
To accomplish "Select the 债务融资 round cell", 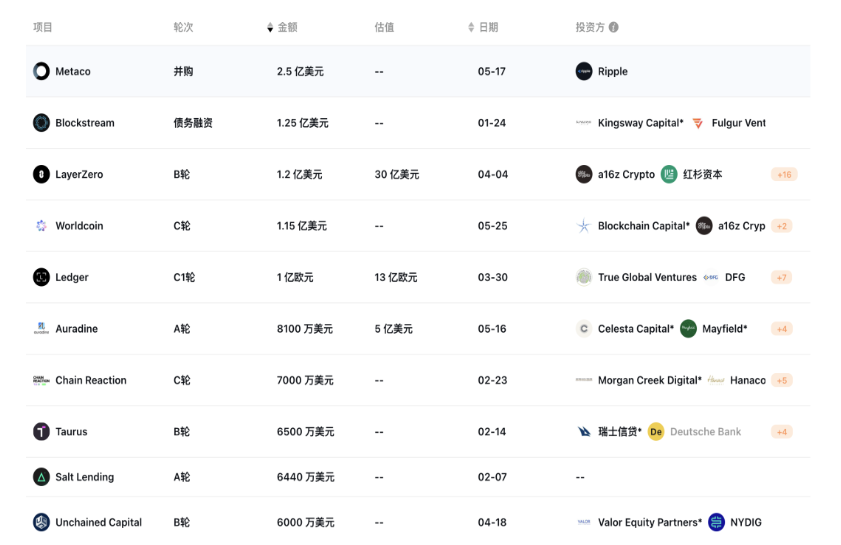I will point(193,123).
